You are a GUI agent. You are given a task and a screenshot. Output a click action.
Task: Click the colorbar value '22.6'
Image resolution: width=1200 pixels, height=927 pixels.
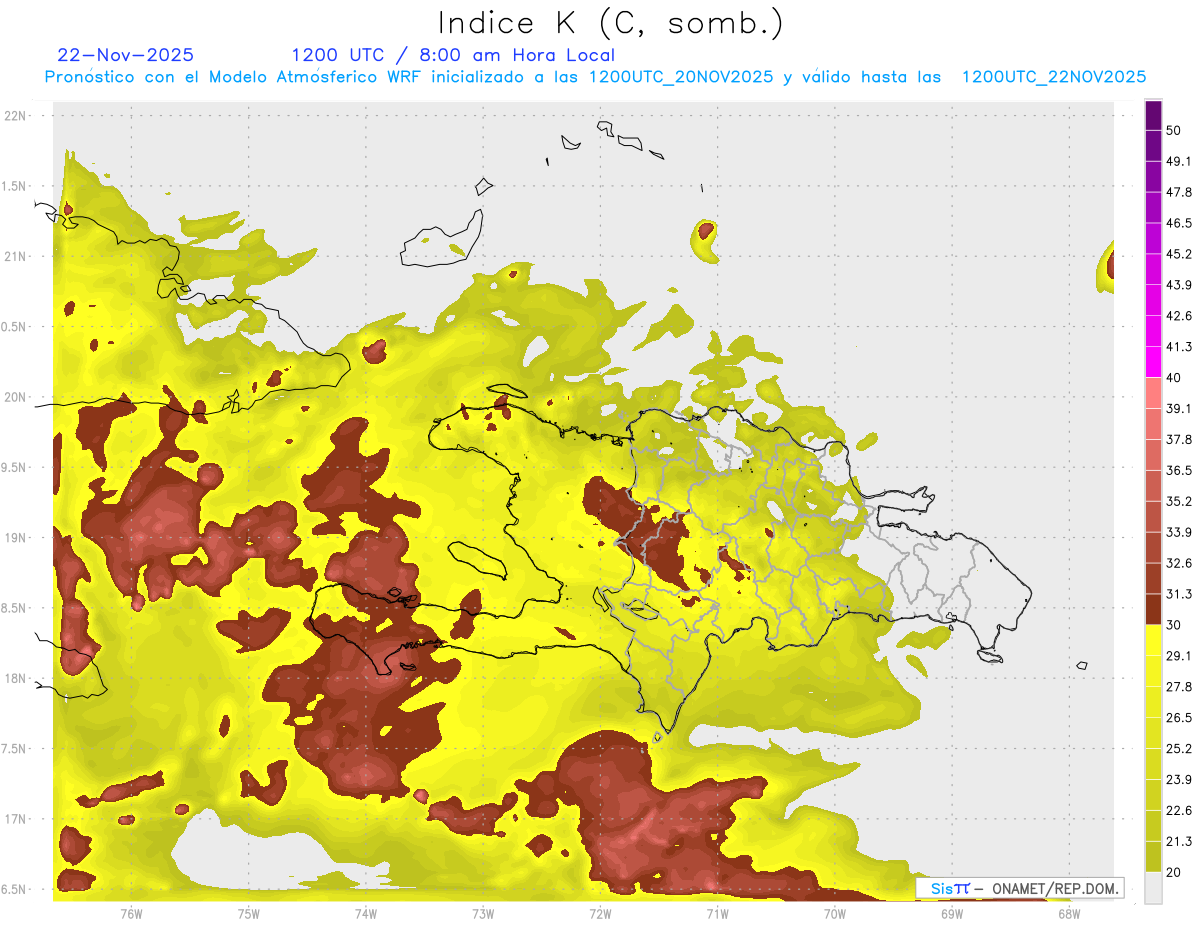pos(1179,811)
